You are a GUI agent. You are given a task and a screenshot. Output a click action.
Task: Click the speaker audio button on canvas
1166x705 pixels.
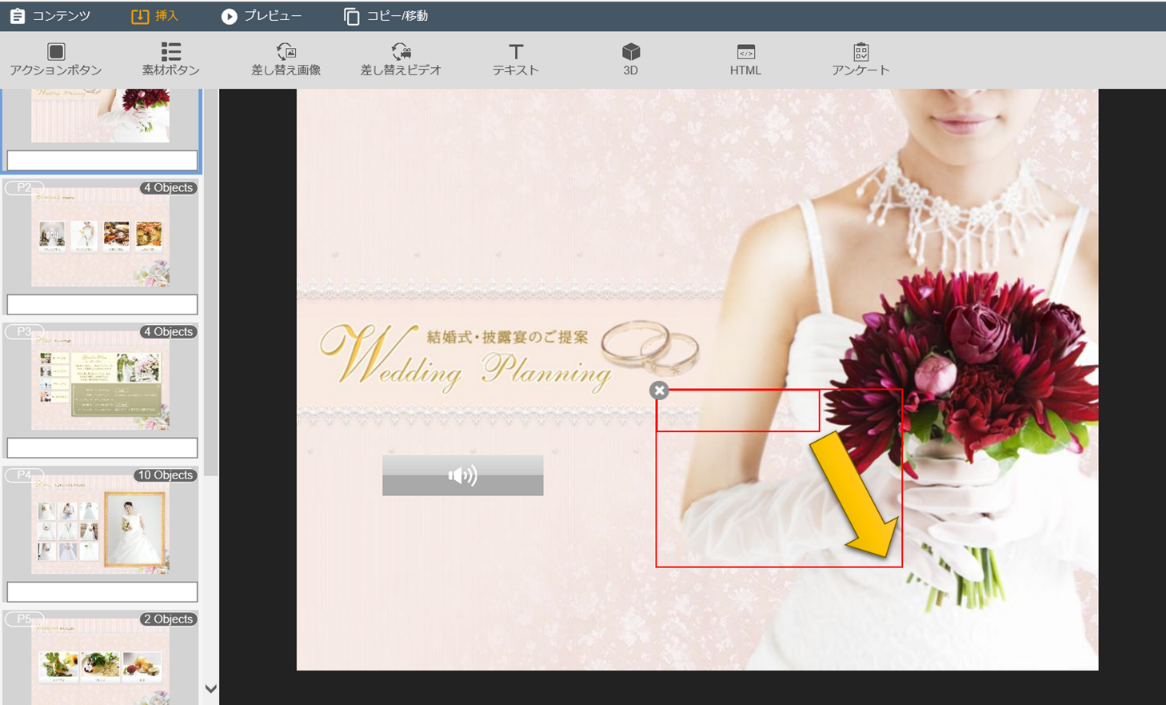[463, 476]
